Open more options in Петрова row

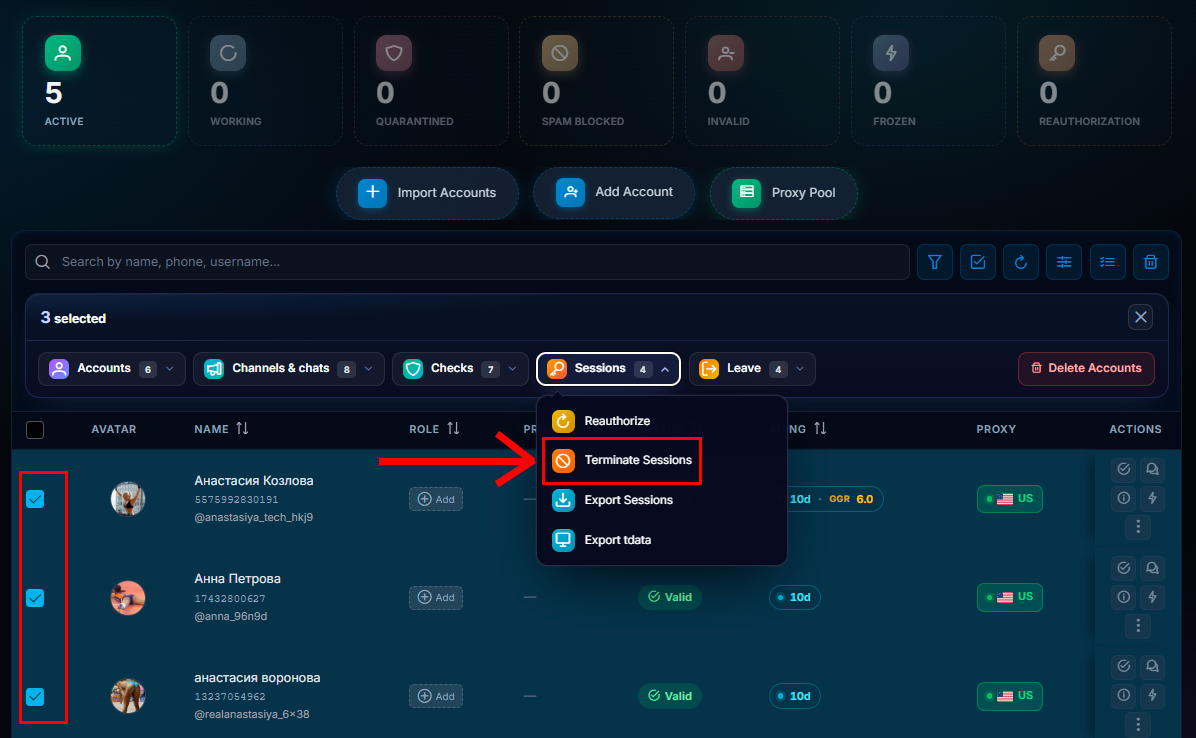pyautogui.click(x=1138, y=626)
